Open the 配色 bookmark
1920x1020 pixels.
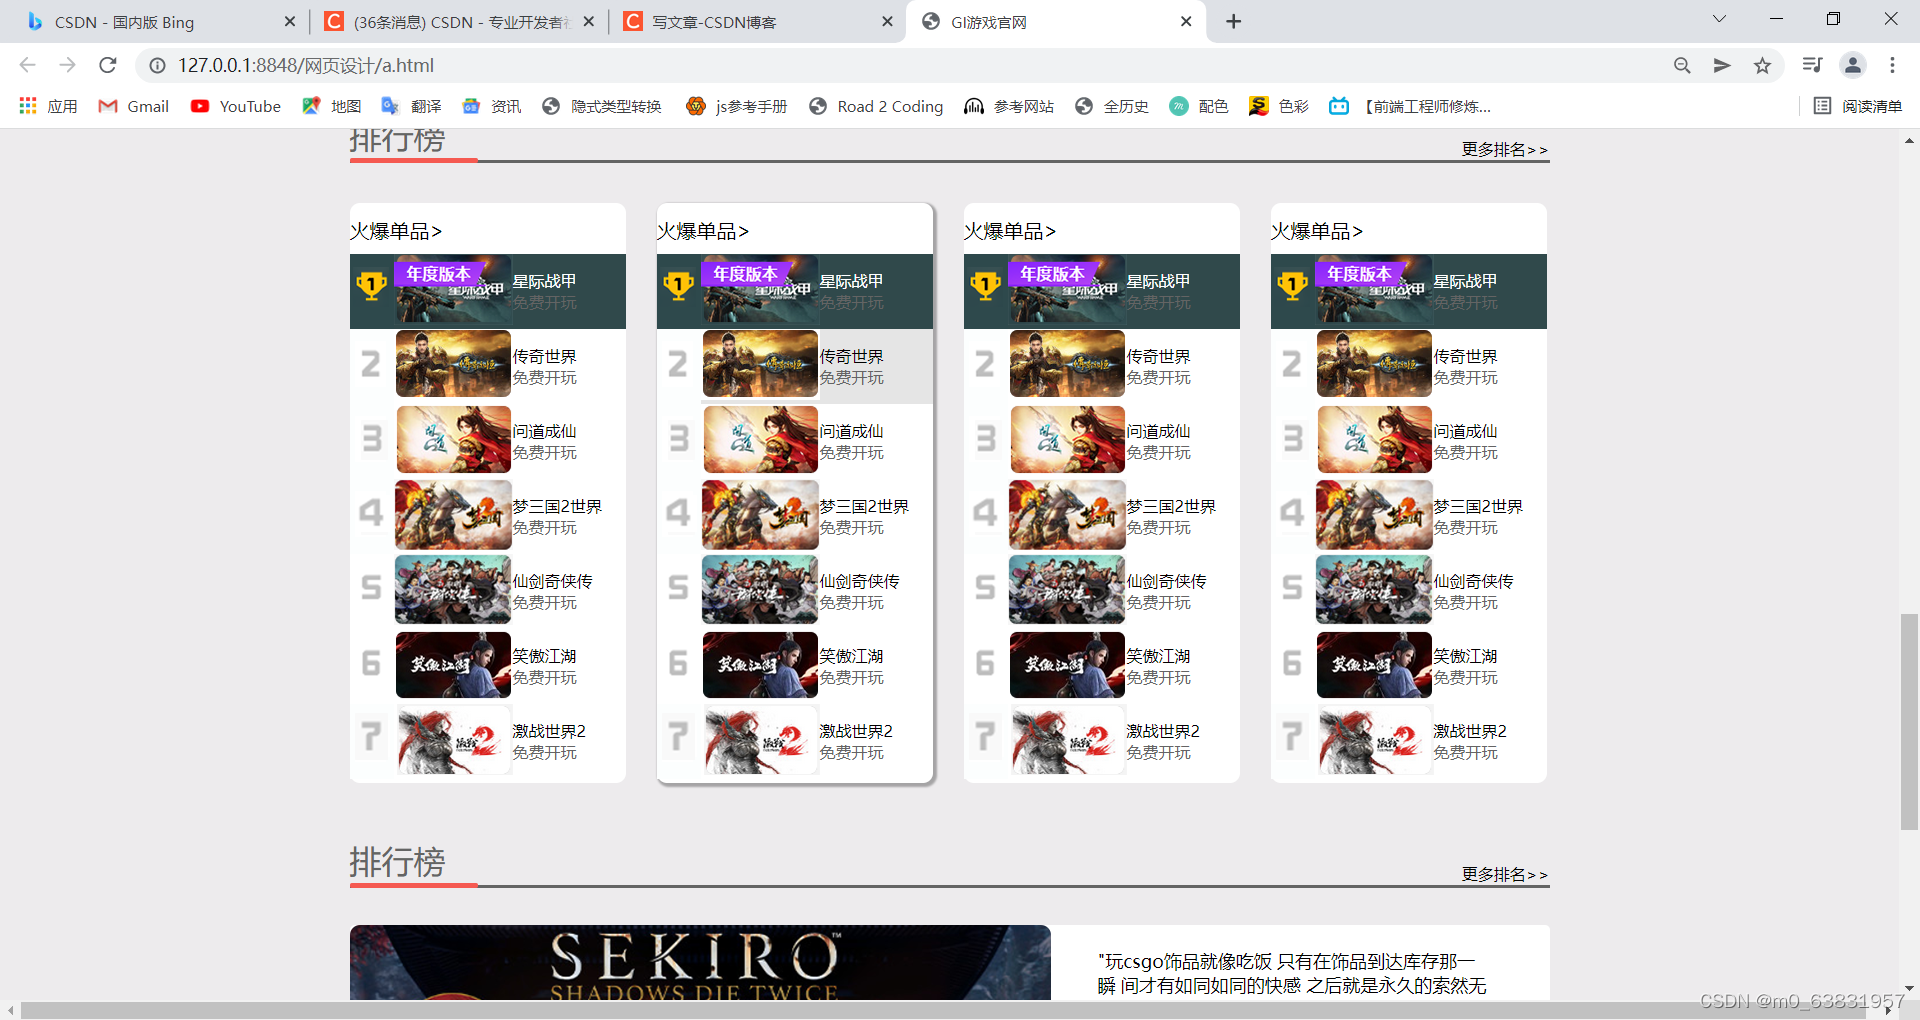point(1198,106)
